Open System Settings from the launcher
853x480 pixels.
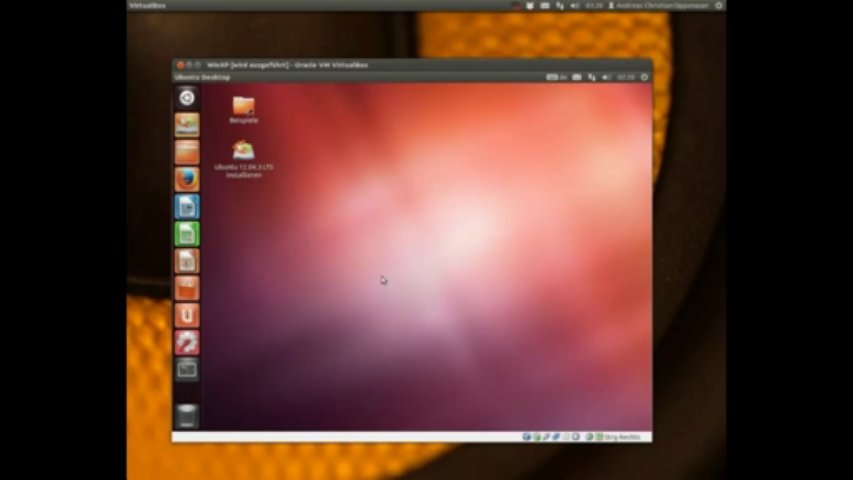click(187, 342)
